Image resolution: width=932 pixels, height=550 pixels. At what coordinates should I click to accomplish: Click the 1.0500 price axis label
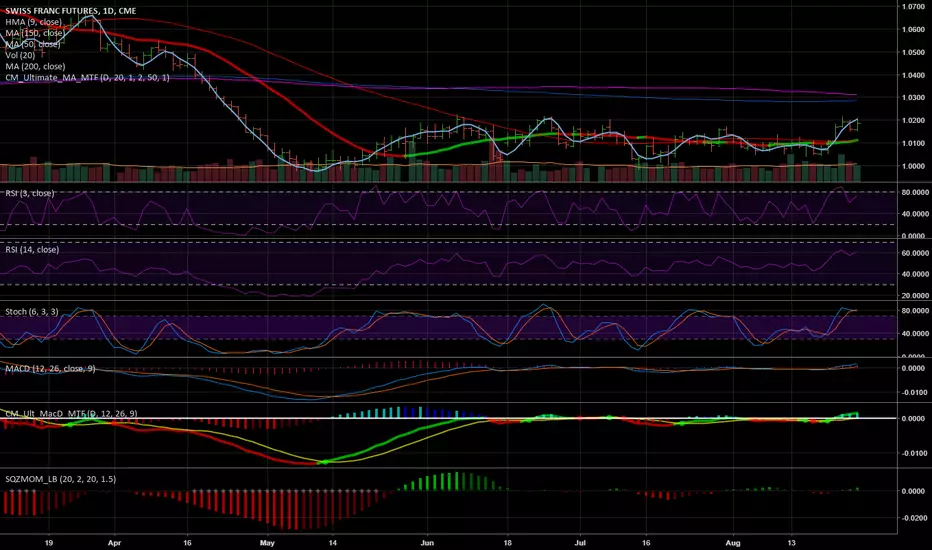[x=913, y=52]
